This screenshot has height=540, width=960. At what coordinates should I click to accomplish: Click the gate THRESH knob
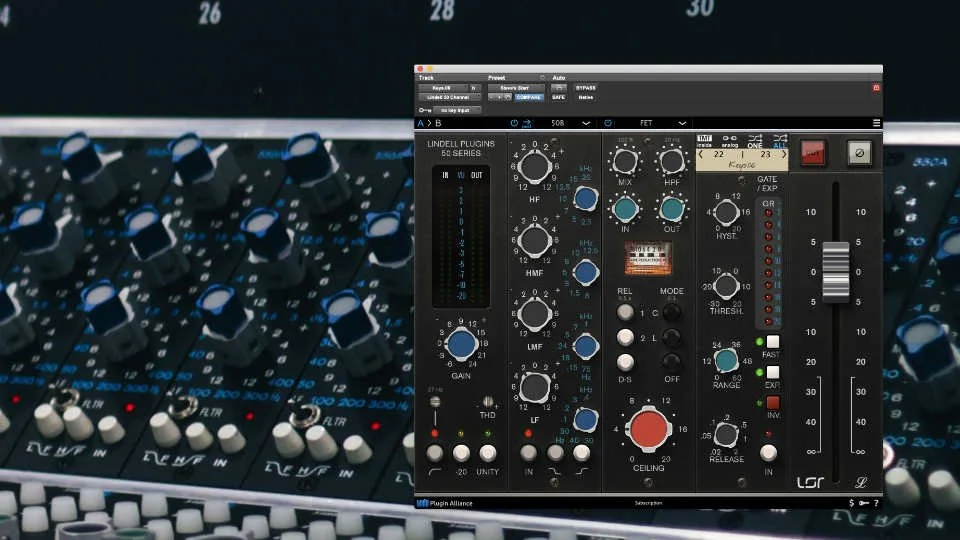pos(726,286)
